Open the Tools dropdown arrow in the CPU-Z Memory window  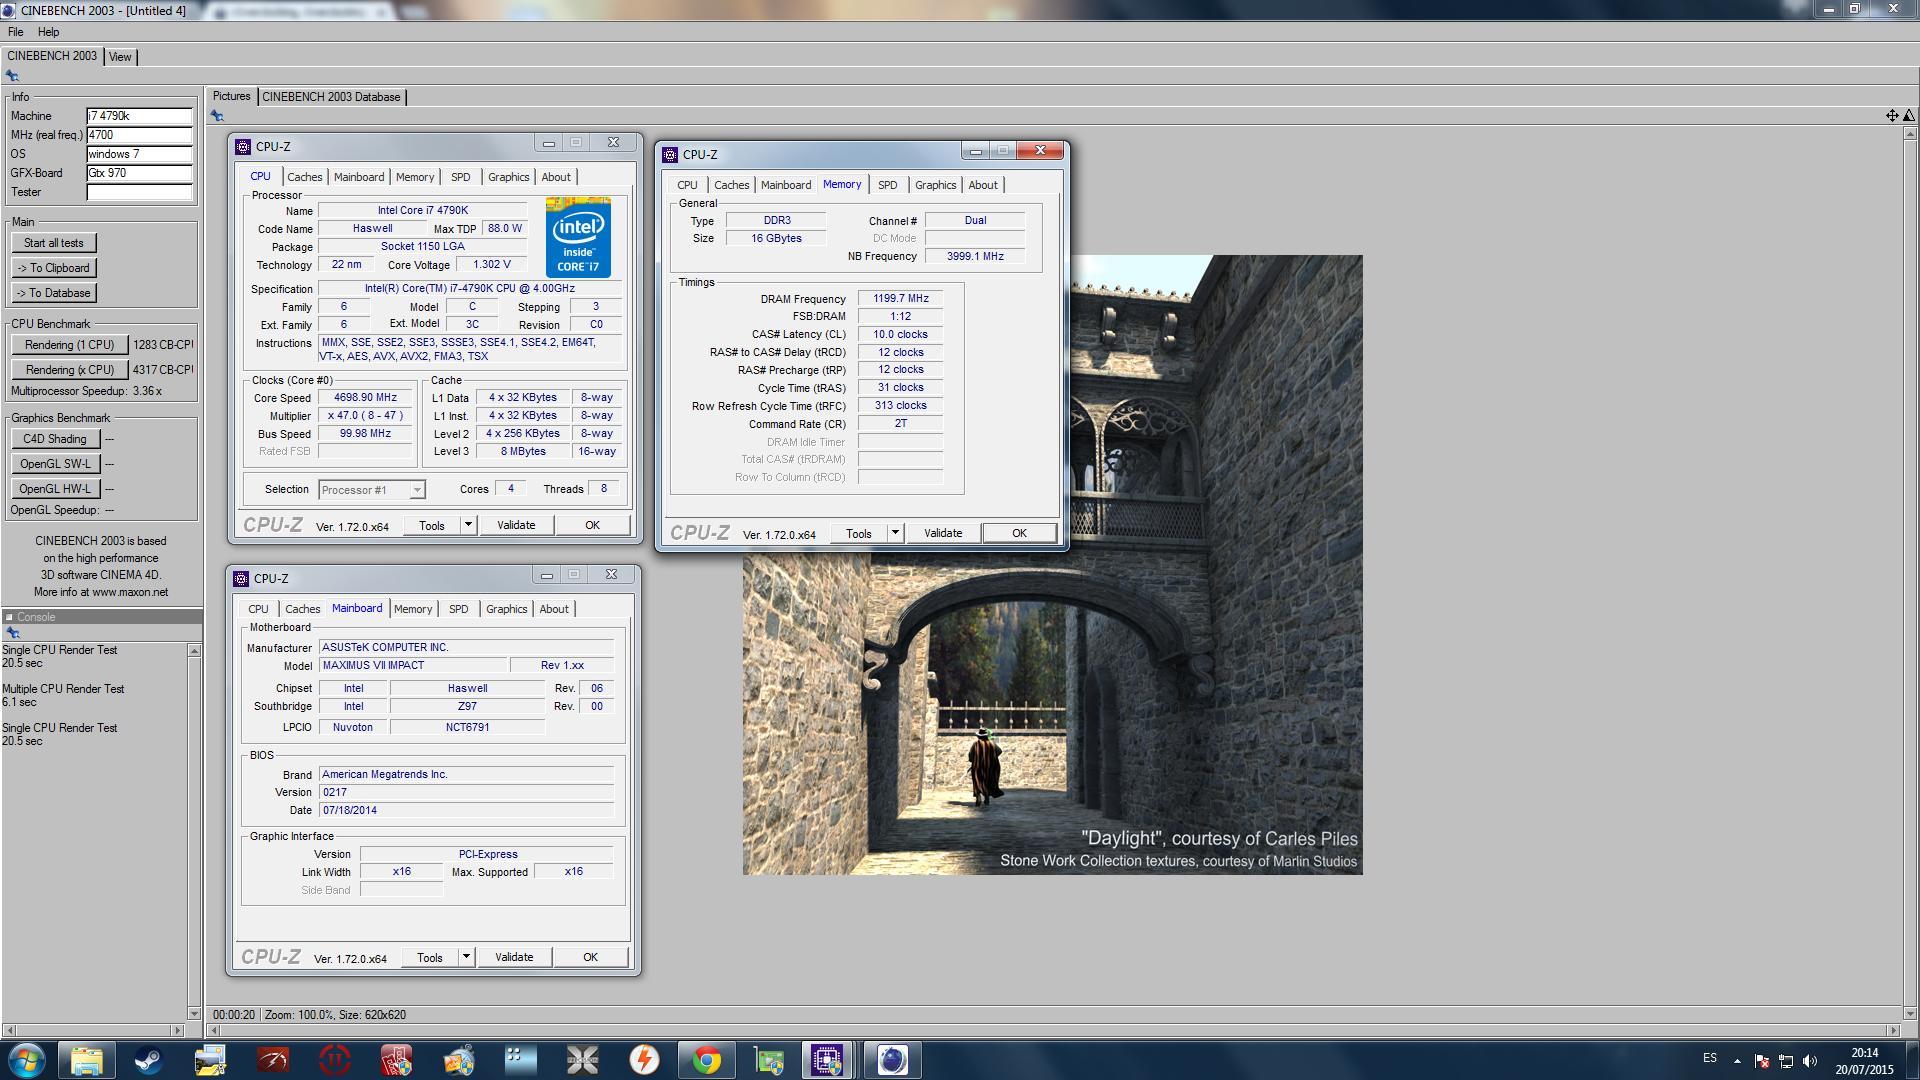895,533
